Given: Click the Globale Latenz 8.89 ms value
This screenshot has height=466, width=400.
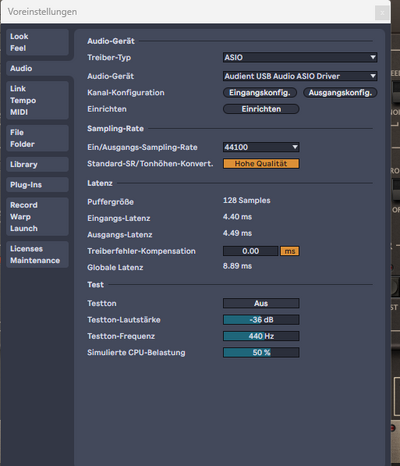Looking at the screenshot, I should click(237, 266).
